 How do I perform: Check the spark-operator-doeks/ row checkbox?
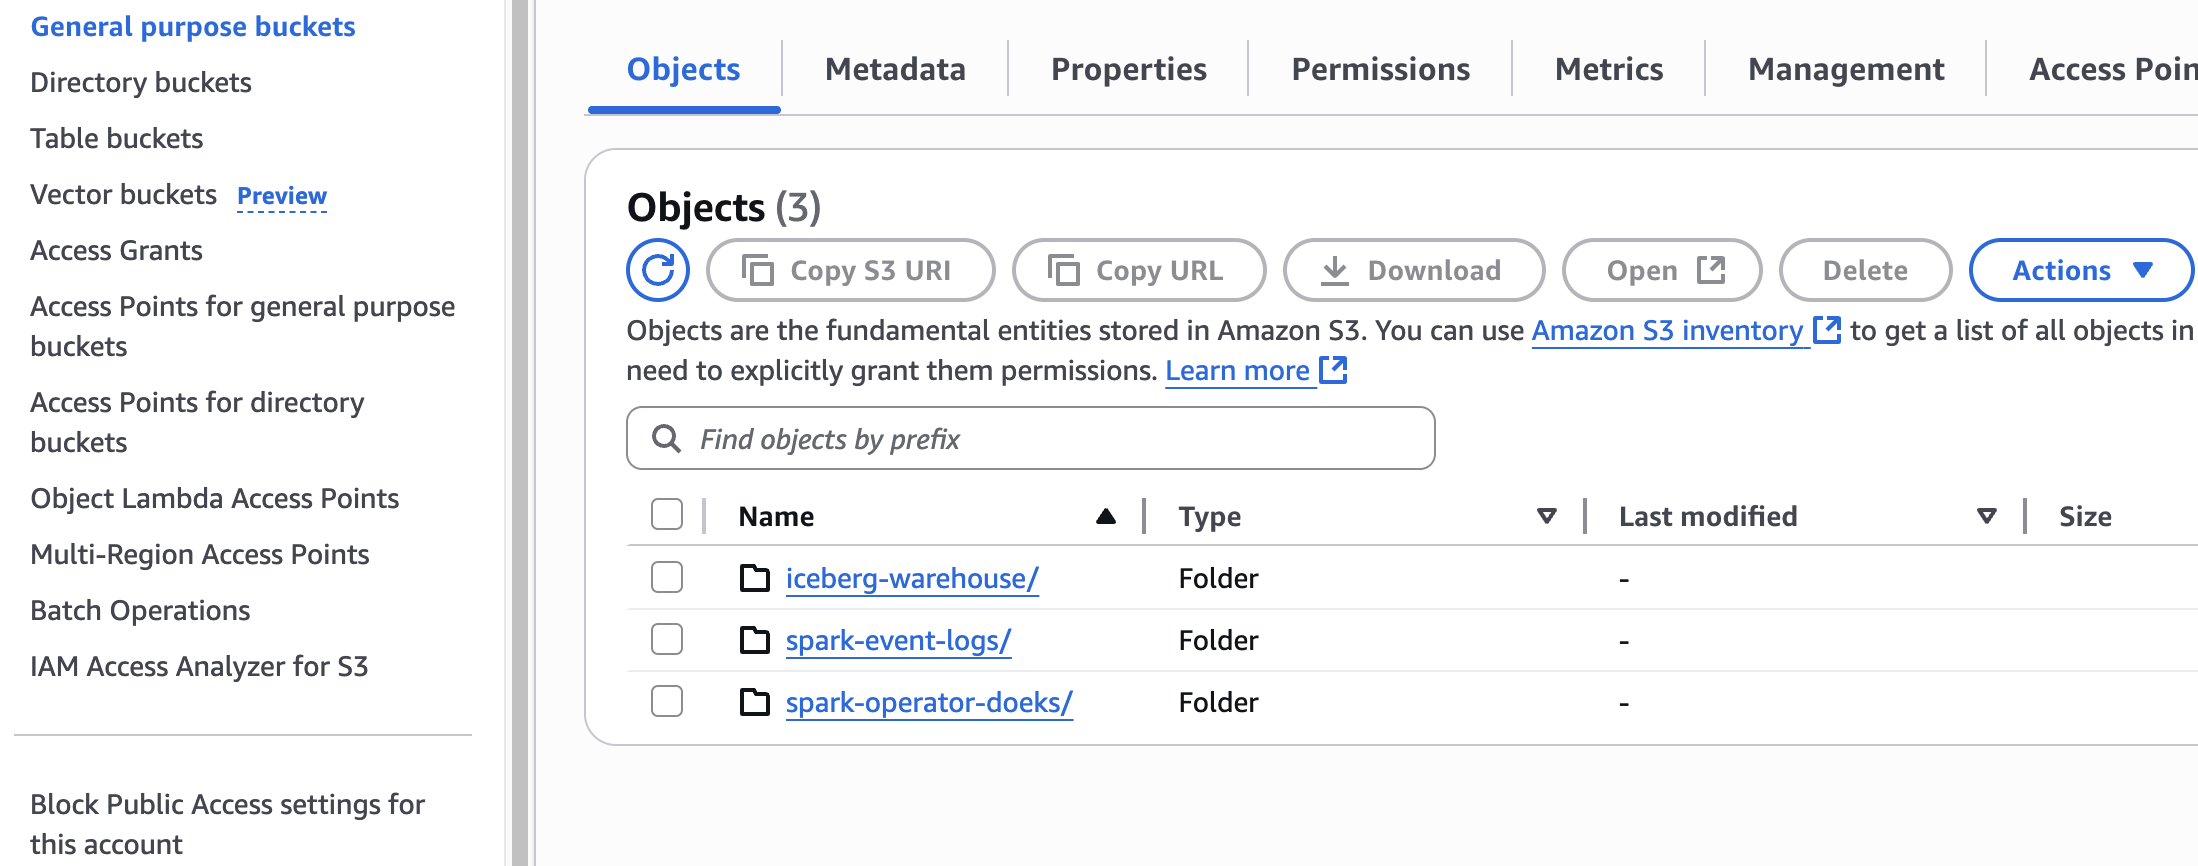point(667,701)
